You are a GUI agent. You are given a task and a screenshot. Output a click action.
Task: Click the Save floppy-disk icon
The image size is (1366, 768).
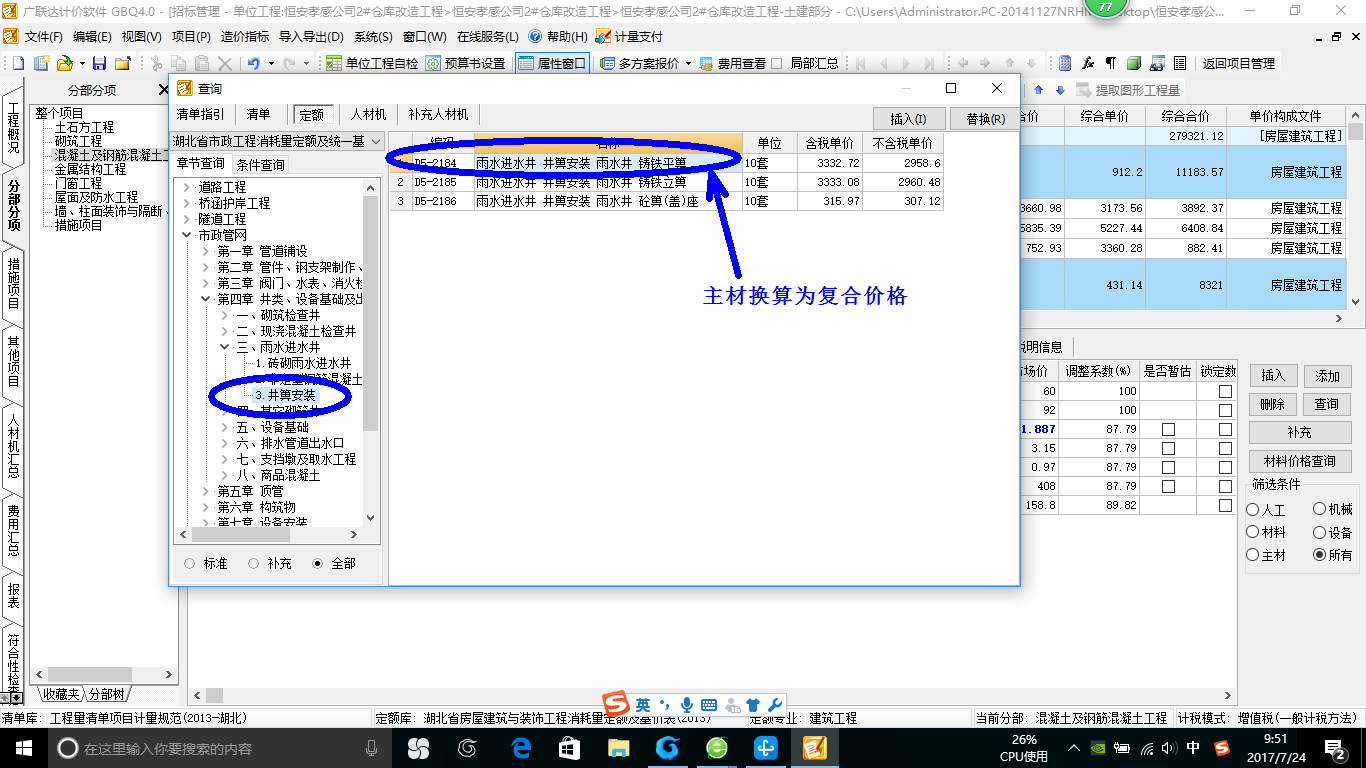(99, 63)
